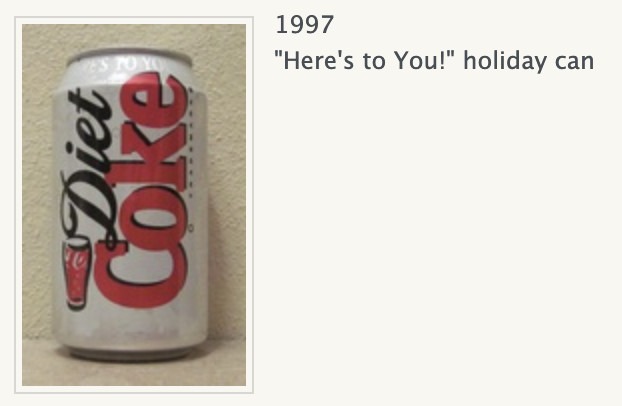622x406 pixels.
Task: Click the word "can" in the caption
Action: coord(574,63)
